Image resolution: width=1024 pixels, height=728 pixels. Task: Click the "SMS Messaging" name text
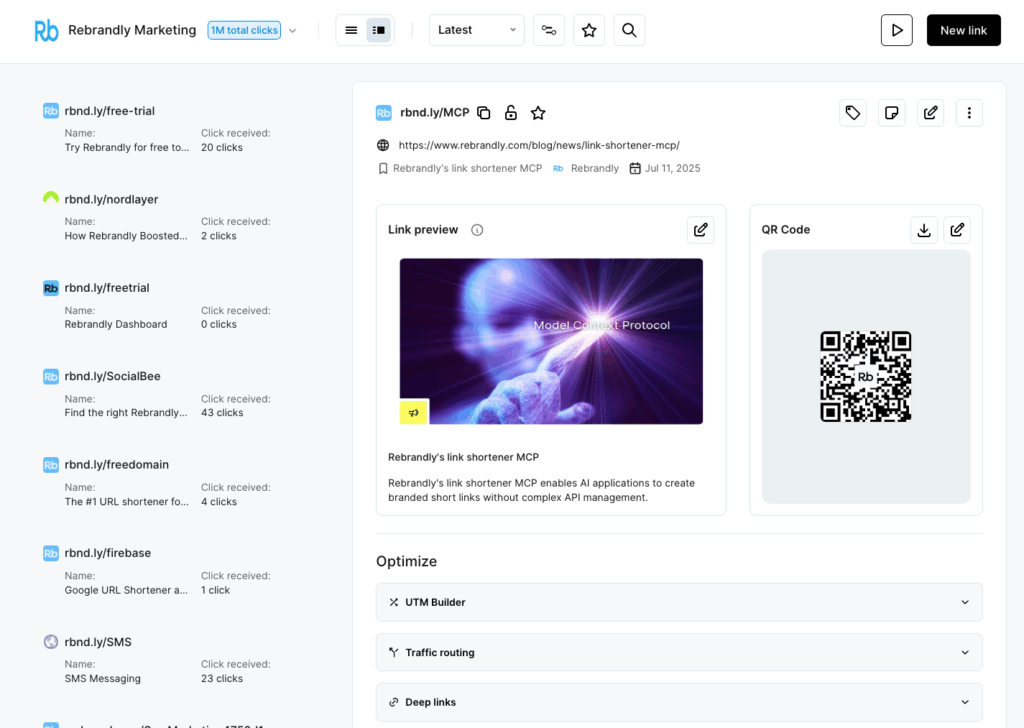coord(103,678)
